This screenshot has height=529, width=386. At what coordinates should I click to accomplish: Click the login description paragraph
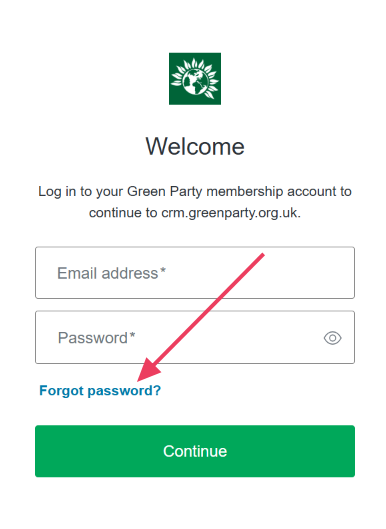tap(195, 202)
